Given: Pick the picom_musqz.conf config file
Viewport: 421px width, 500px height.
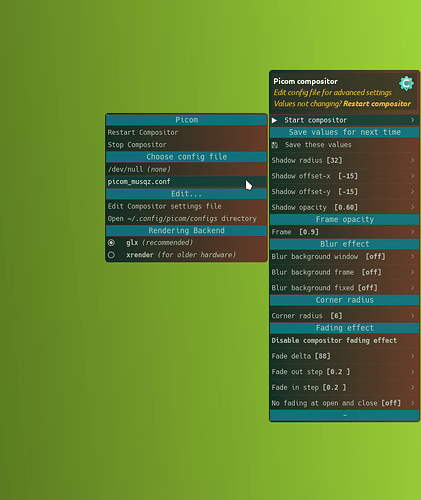Looking at the screenshot, I should tap(186, 182).
